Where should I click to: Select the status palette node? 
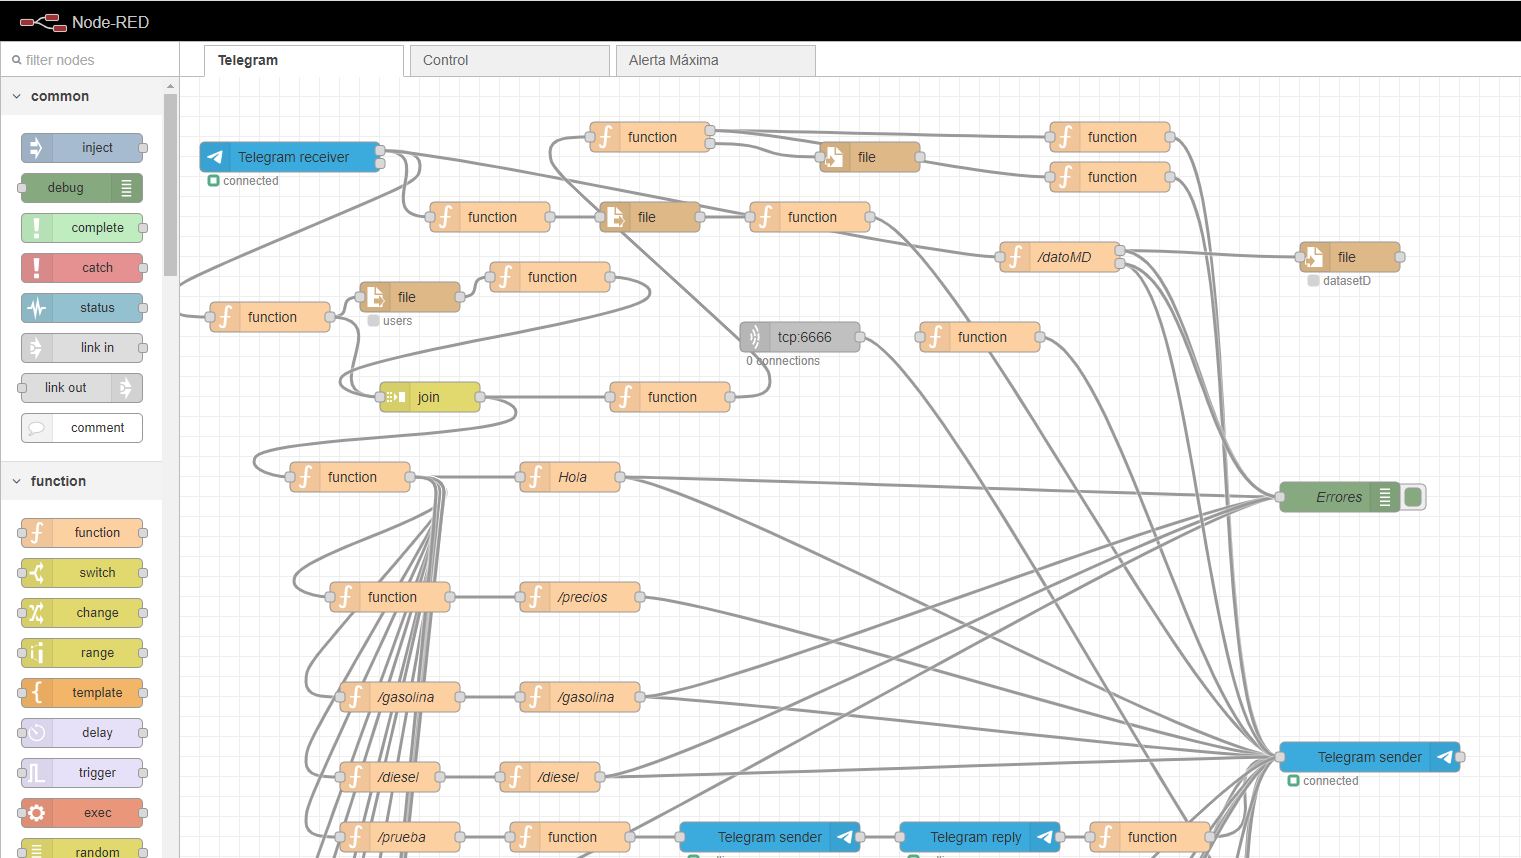(x=82, y=308)
